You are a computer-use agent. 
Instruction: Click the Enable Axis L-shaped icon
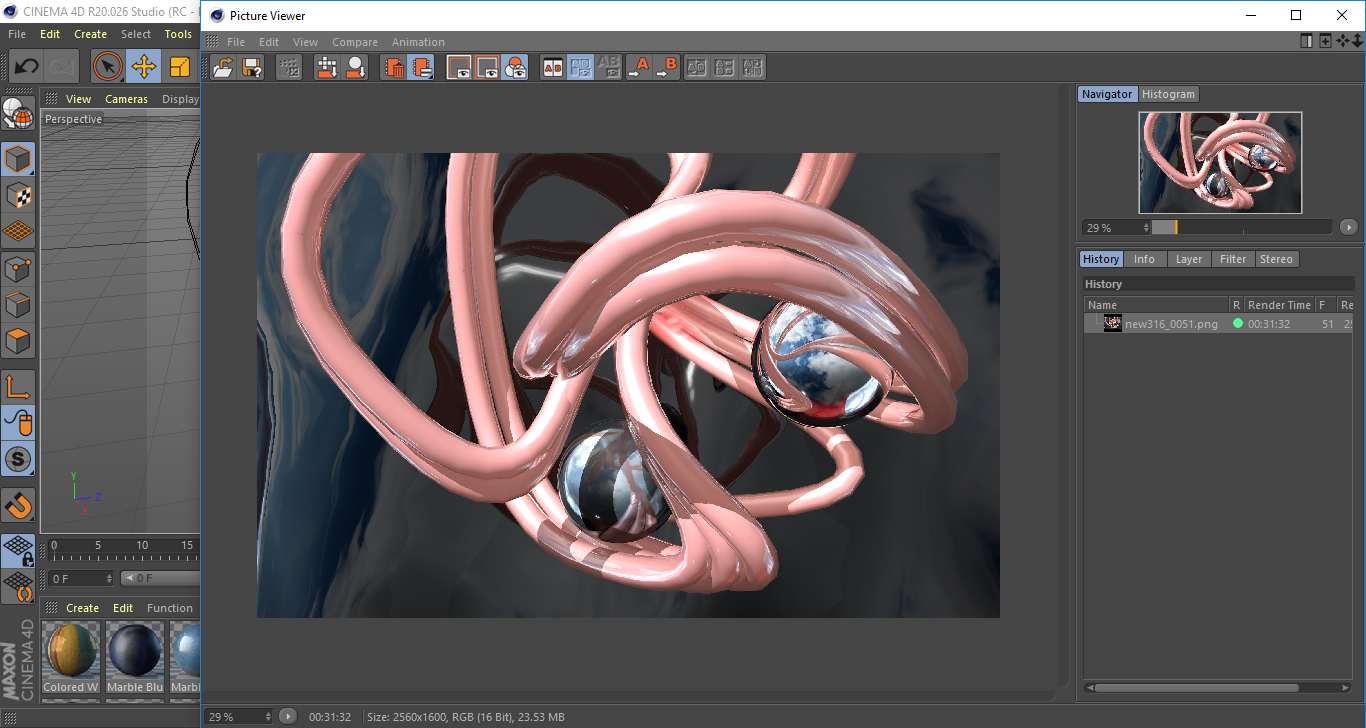pos(18,387)
